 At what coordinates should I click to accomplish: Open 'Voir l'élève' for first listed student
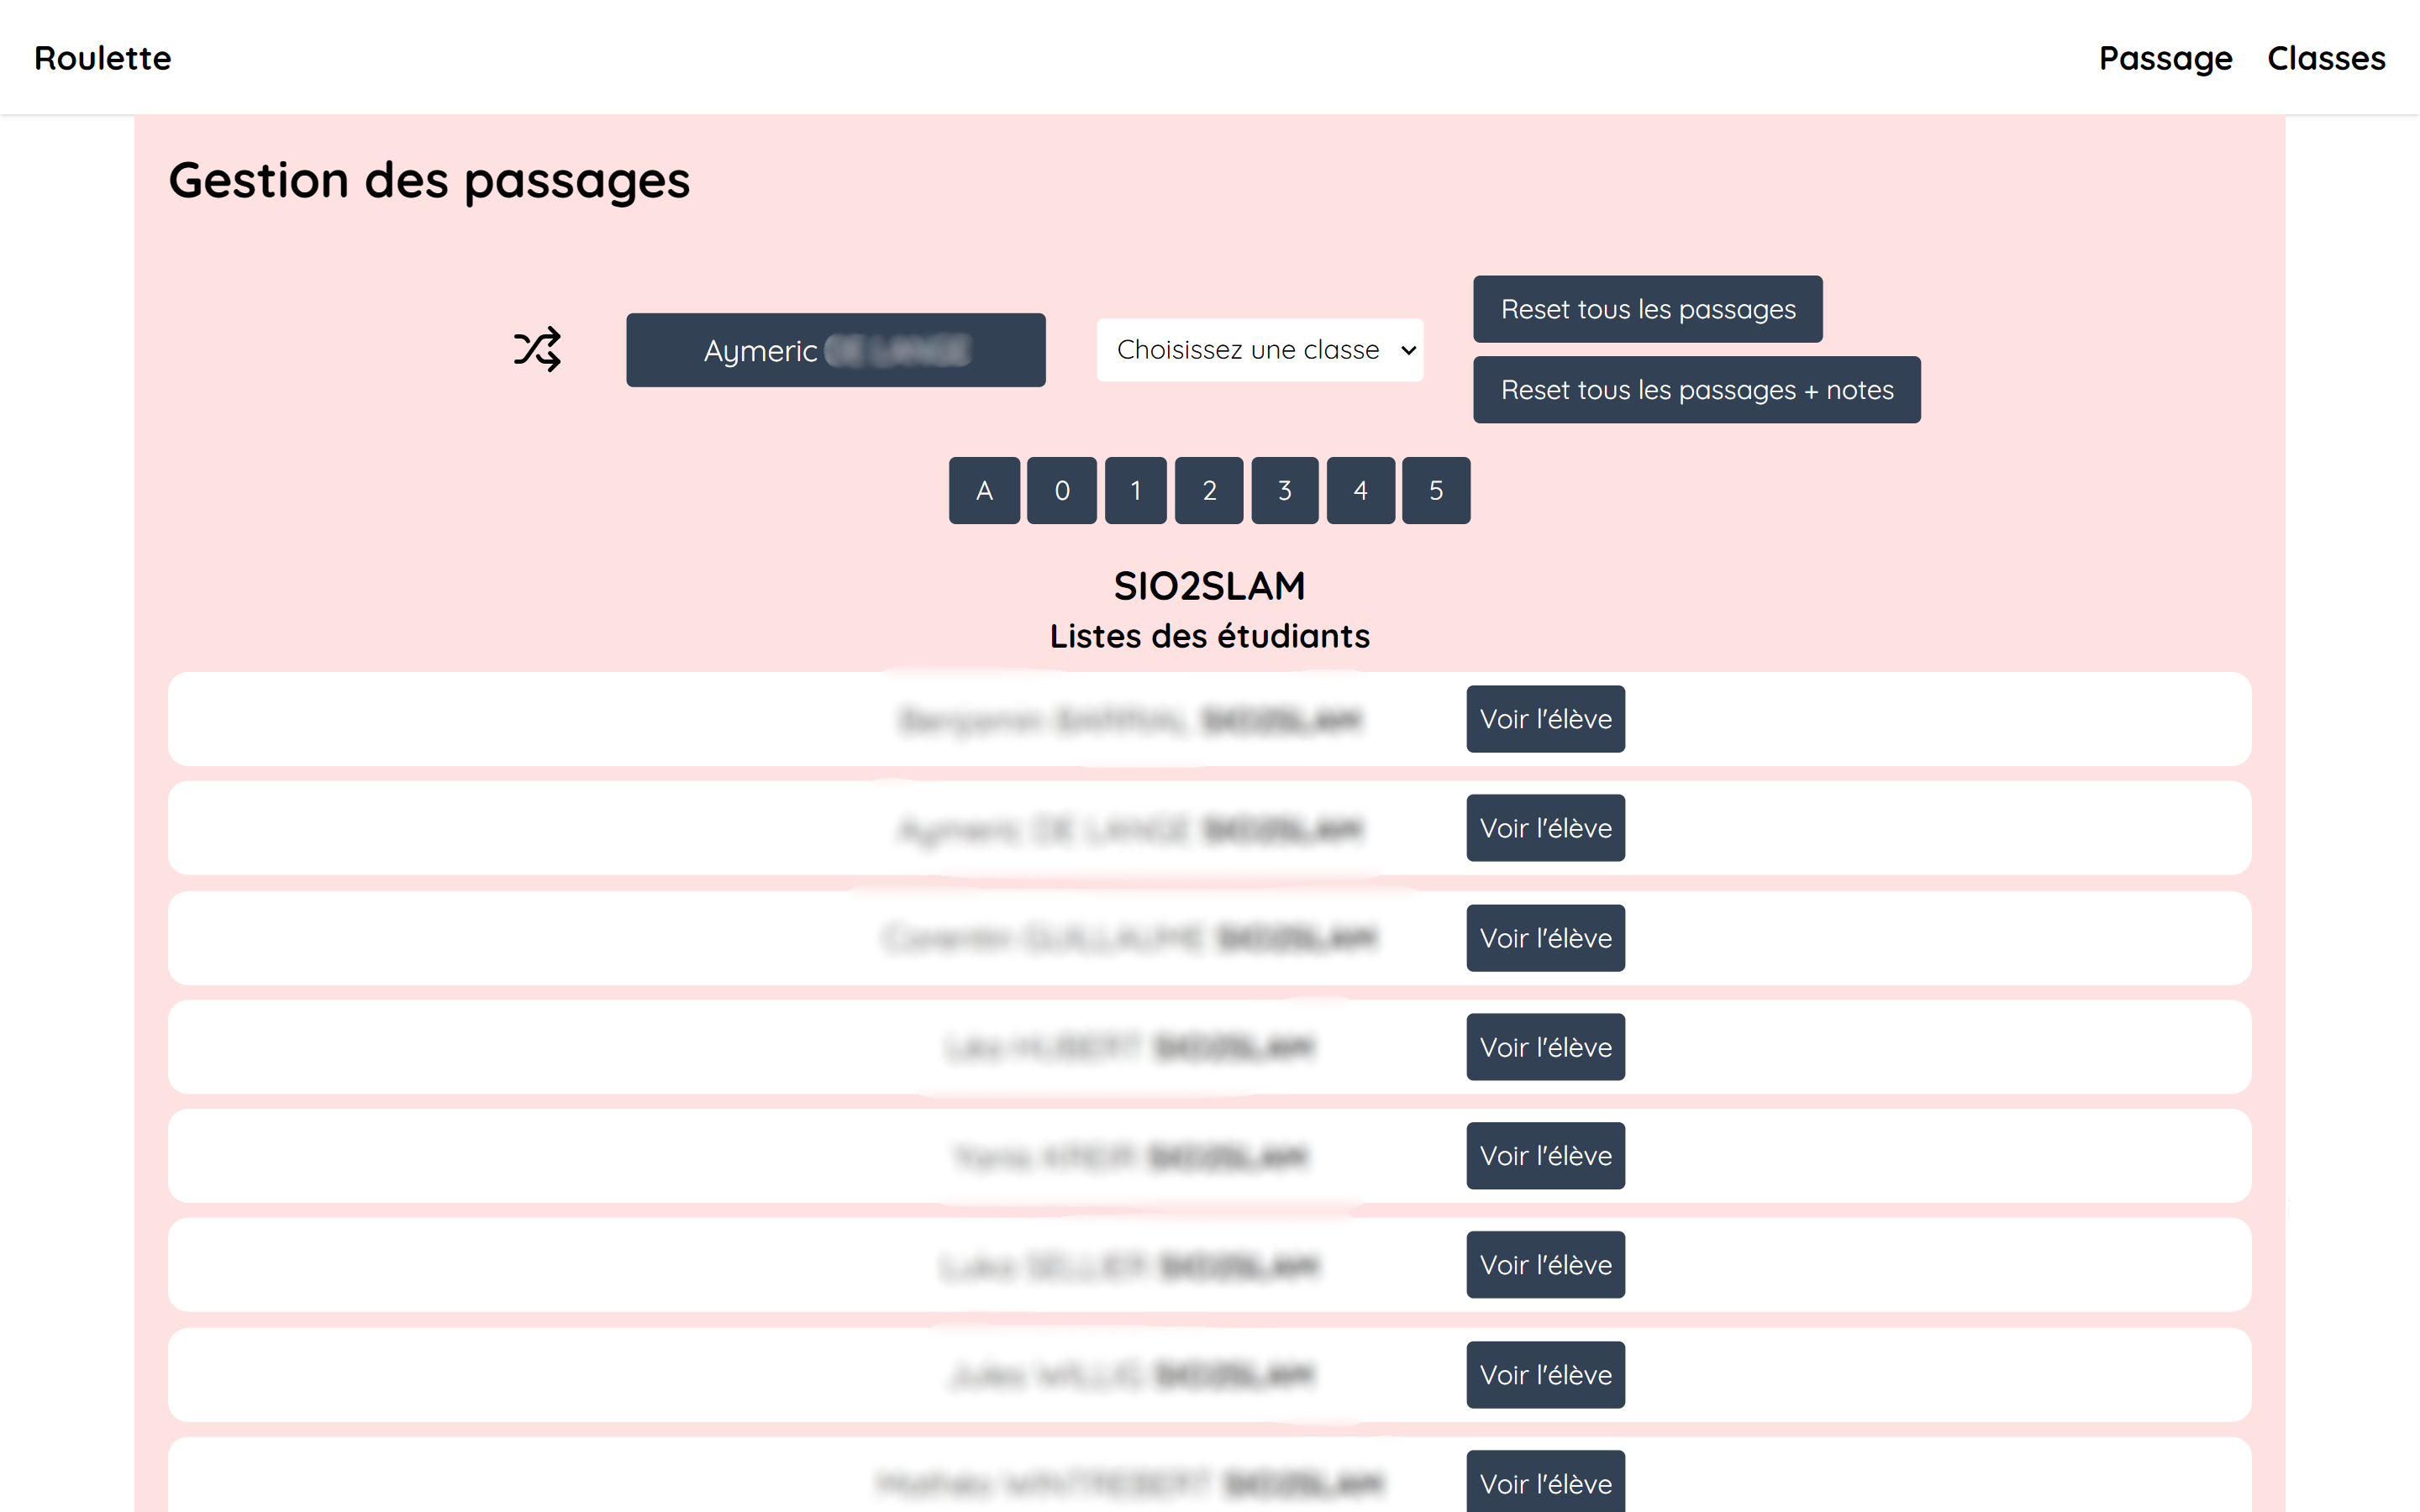pyautogui.click(x=1545, y=718)
